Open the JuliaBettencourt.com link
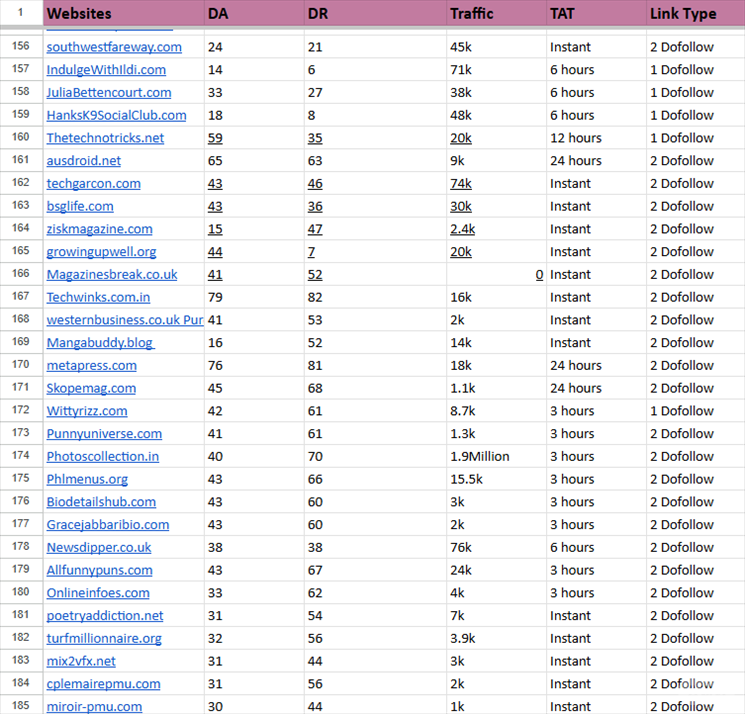Viewport: 745px width, 714px height. (x=109, y=93)
